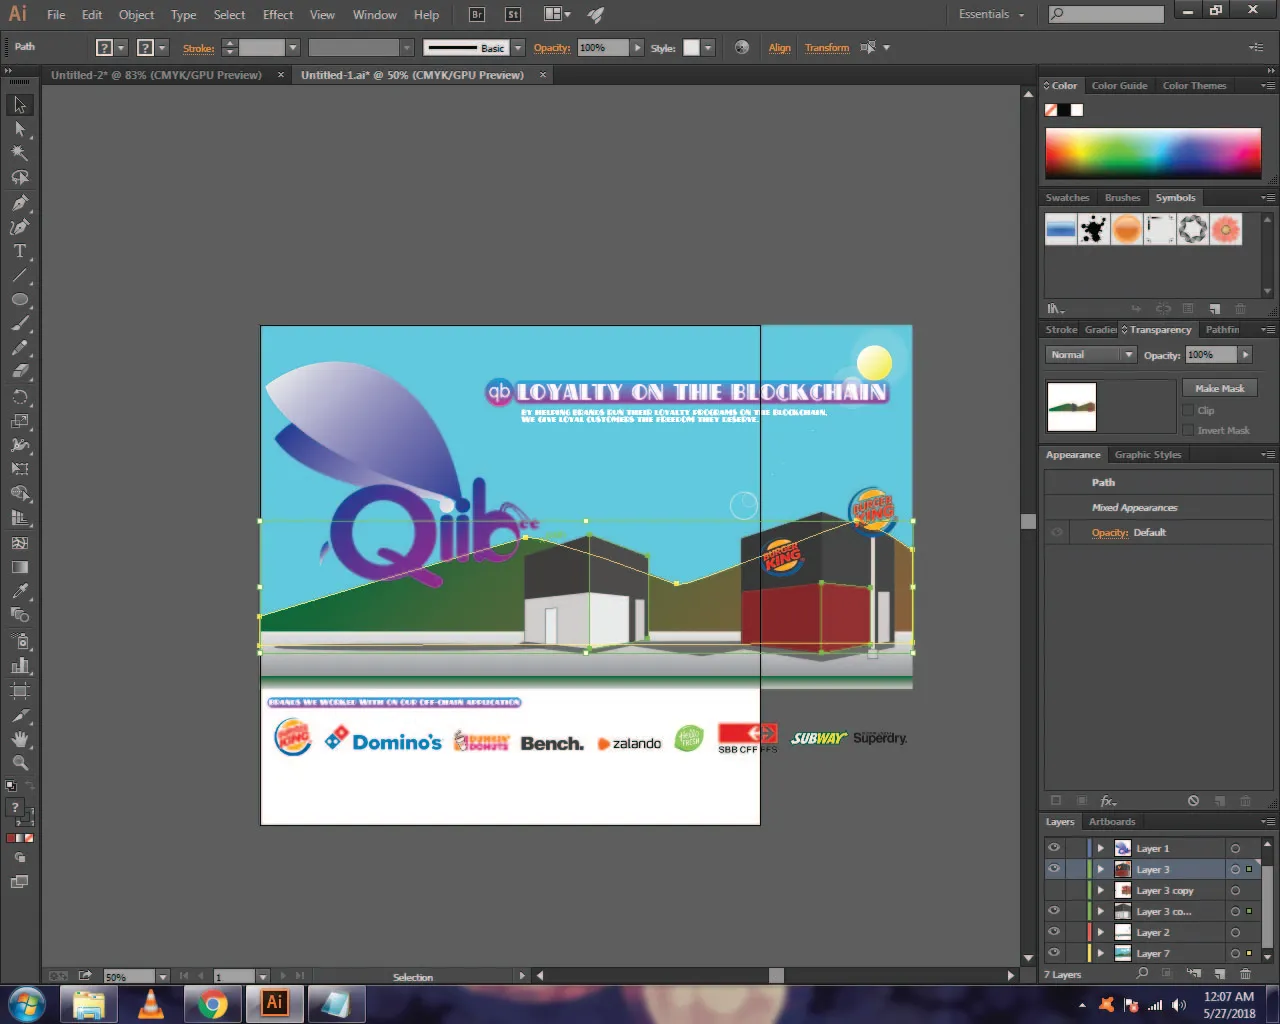1280x1024 pixels.
Task: Select the Paintbrush tool
Action: click(x=19, y=324)
